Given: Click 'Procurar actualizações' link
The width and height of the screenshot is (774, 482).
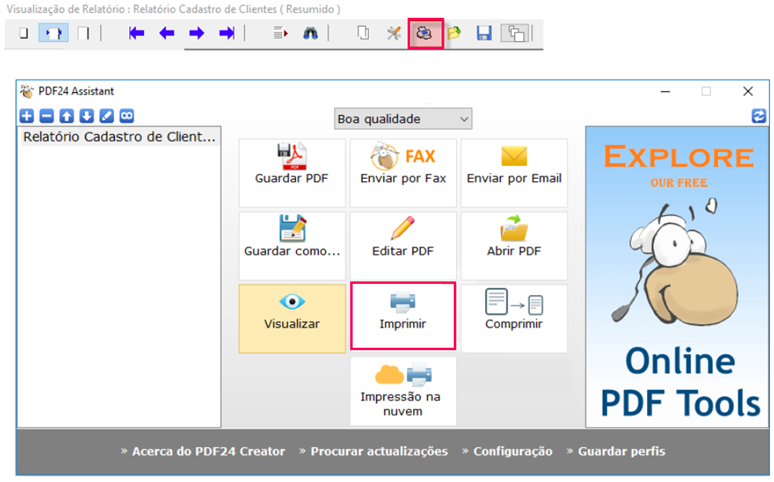Looking at the screenshot, I should pyautogui.click(x=379, y=451).
